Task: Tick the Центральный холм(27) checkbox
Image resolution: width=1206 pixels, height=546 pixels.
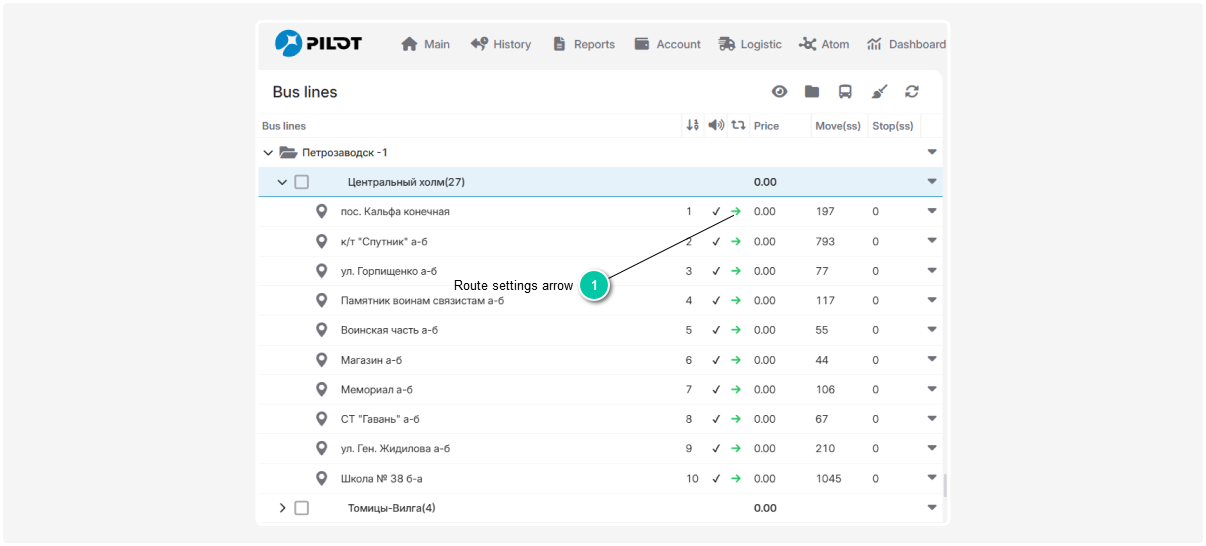Action: pyautogui.click(x=302, y=182)
